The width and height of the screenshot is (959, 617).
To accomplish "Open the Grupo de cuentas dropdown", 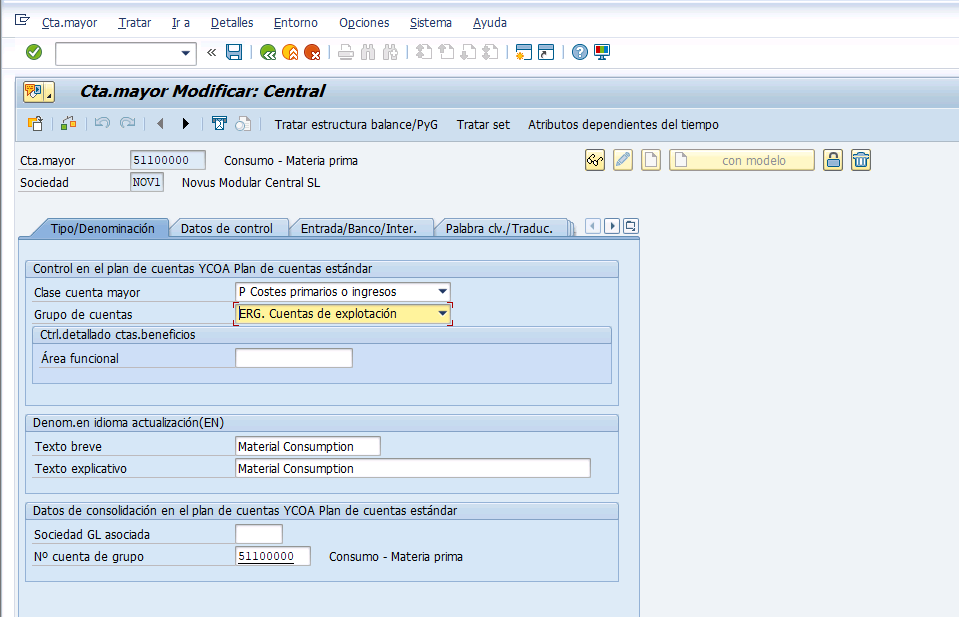I will (x=442, y=314).
